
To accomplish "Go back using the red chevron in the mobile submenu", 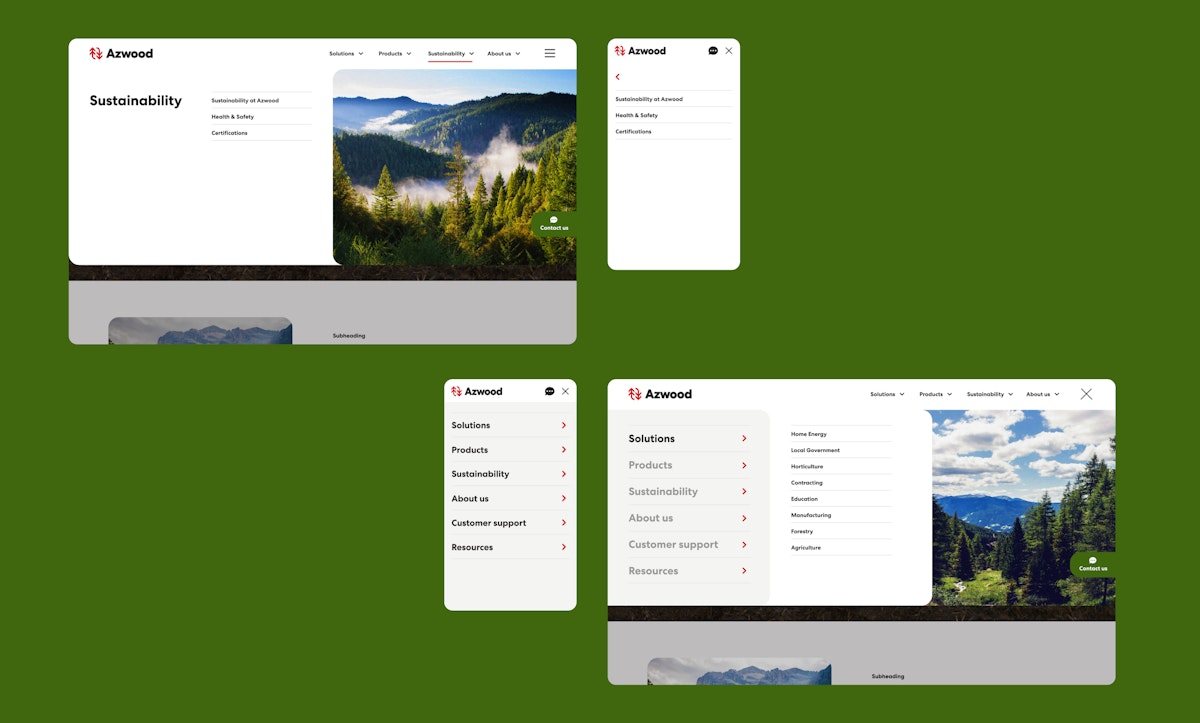I will click(x=618, y=77).
